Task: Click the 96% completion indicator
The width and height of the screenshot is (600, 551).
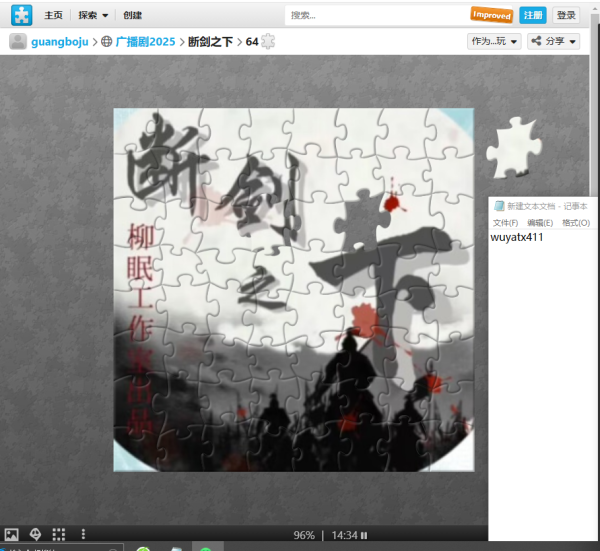Action: click(304, 535)
